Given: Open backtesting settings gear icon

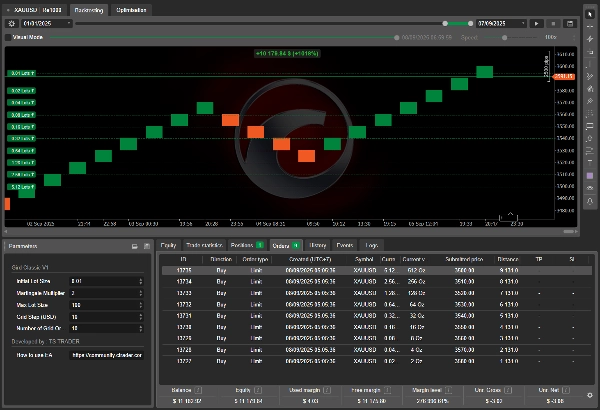Looking at the screenshot, I should [x=11, y=24].
